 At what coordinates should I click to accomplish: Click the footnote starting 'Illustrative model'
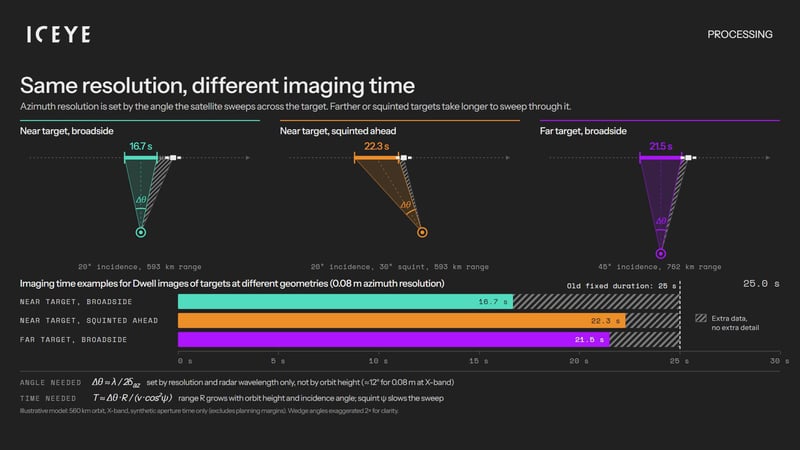click(209, 411)
